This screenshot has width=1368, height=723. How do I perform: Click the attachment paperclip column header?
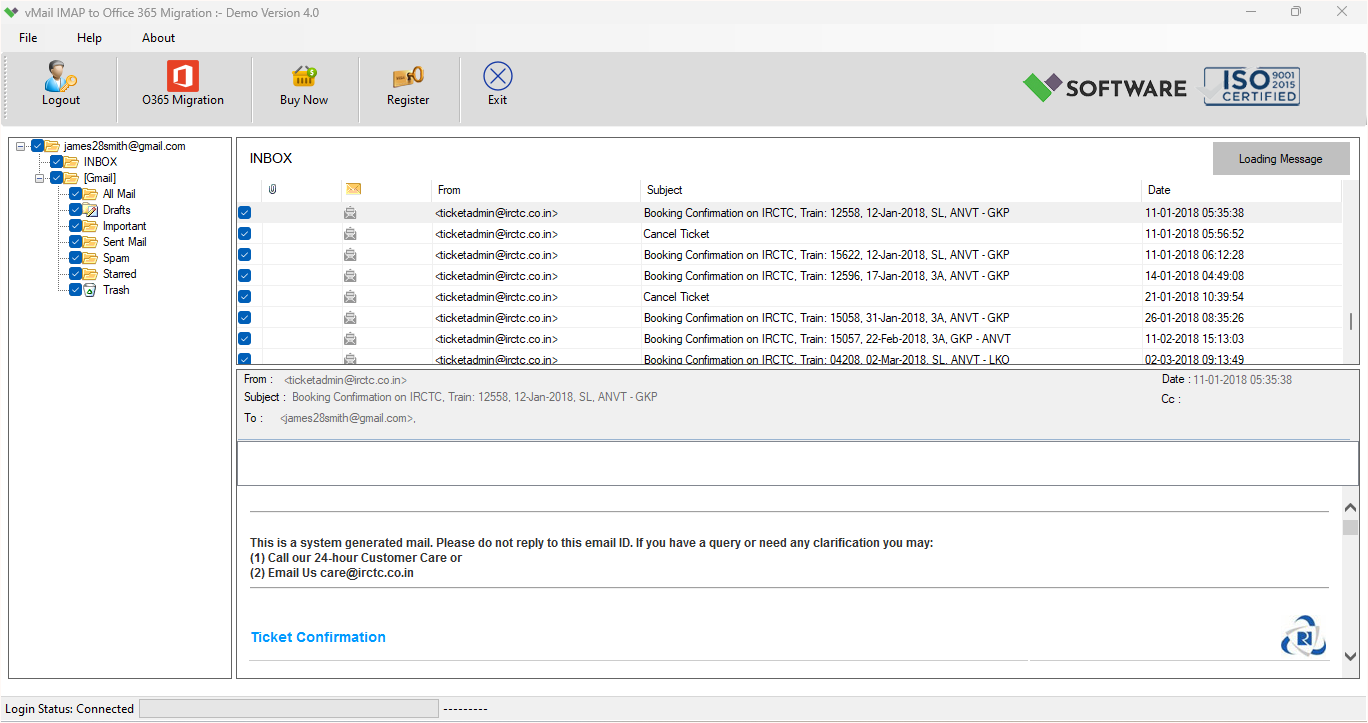[x=272, y=190]
